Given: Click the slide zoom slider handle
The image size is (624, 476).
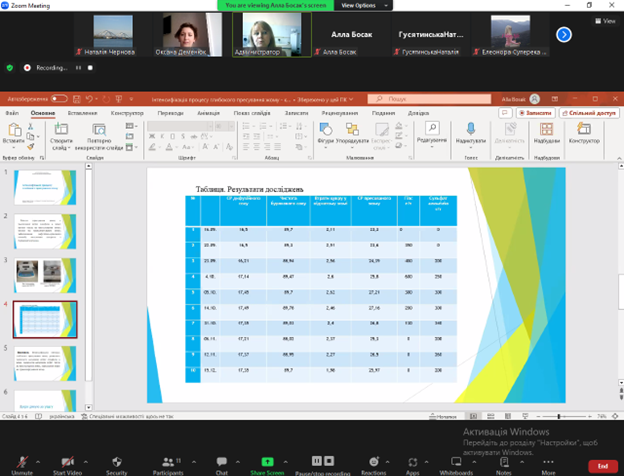Looking at the screenshot, I should 559,416.
